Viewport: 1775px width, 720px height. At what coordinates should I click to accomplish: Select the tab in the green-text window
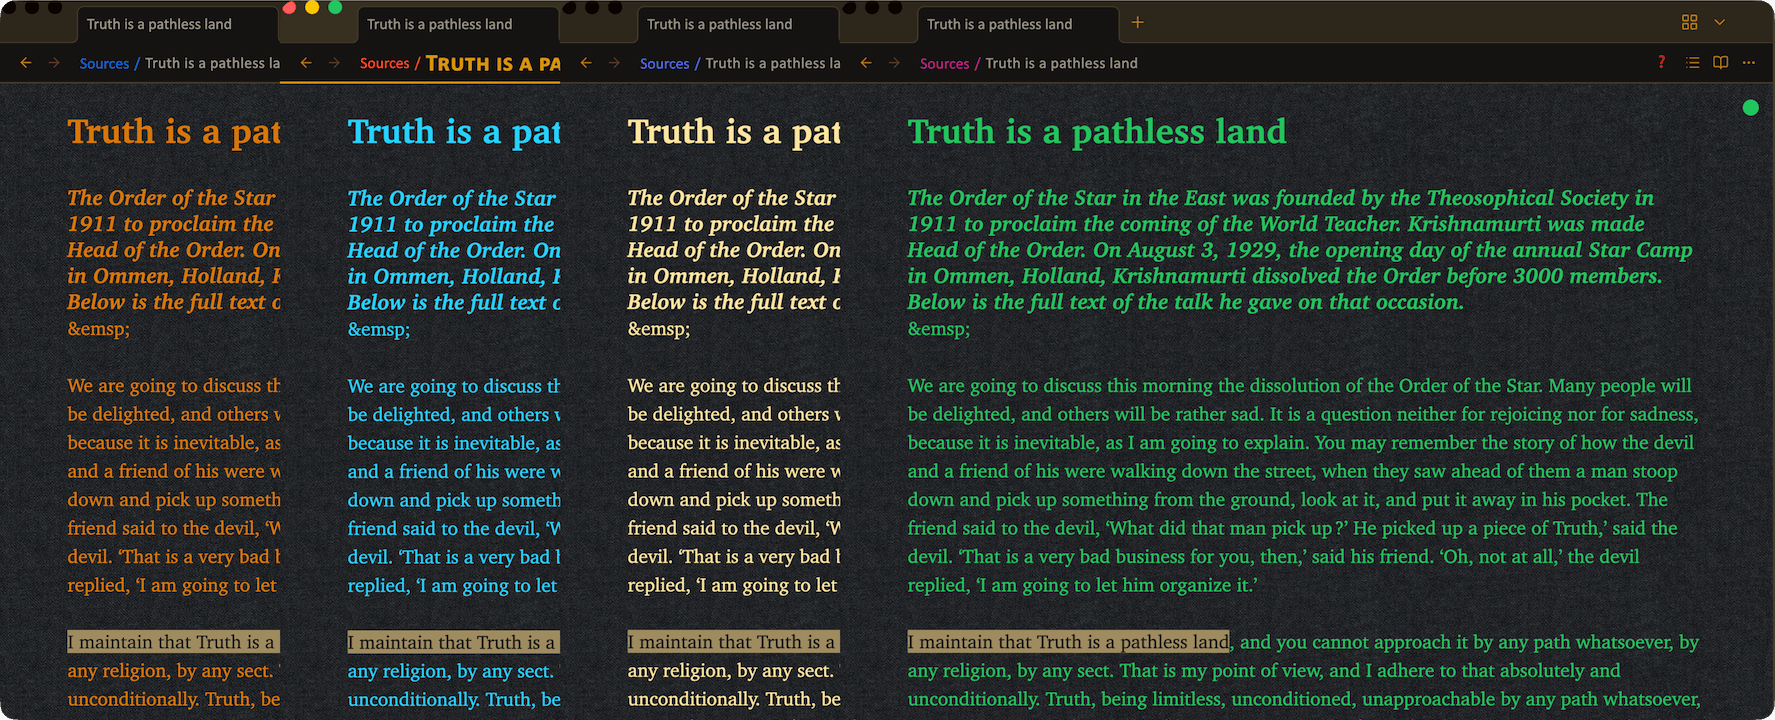1017,24
